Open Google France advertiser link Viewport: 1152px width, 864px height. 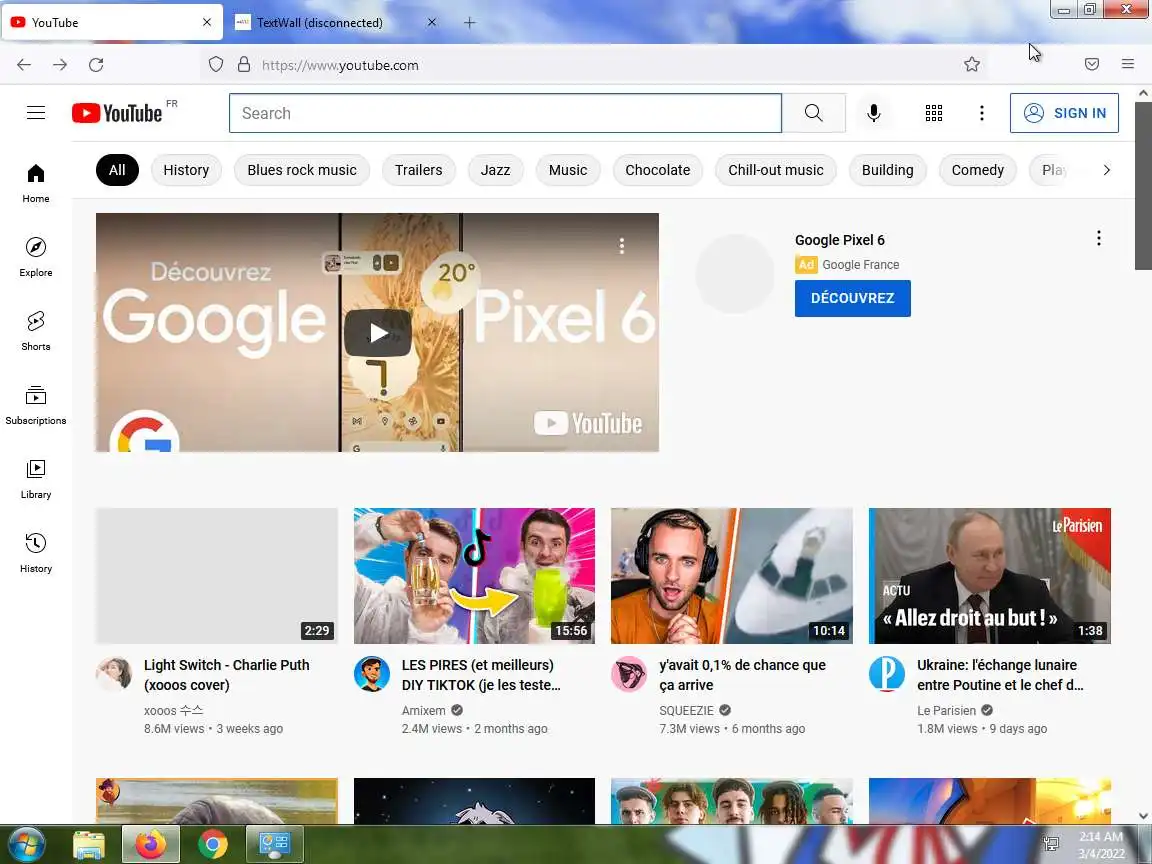(x=860, y=264)
